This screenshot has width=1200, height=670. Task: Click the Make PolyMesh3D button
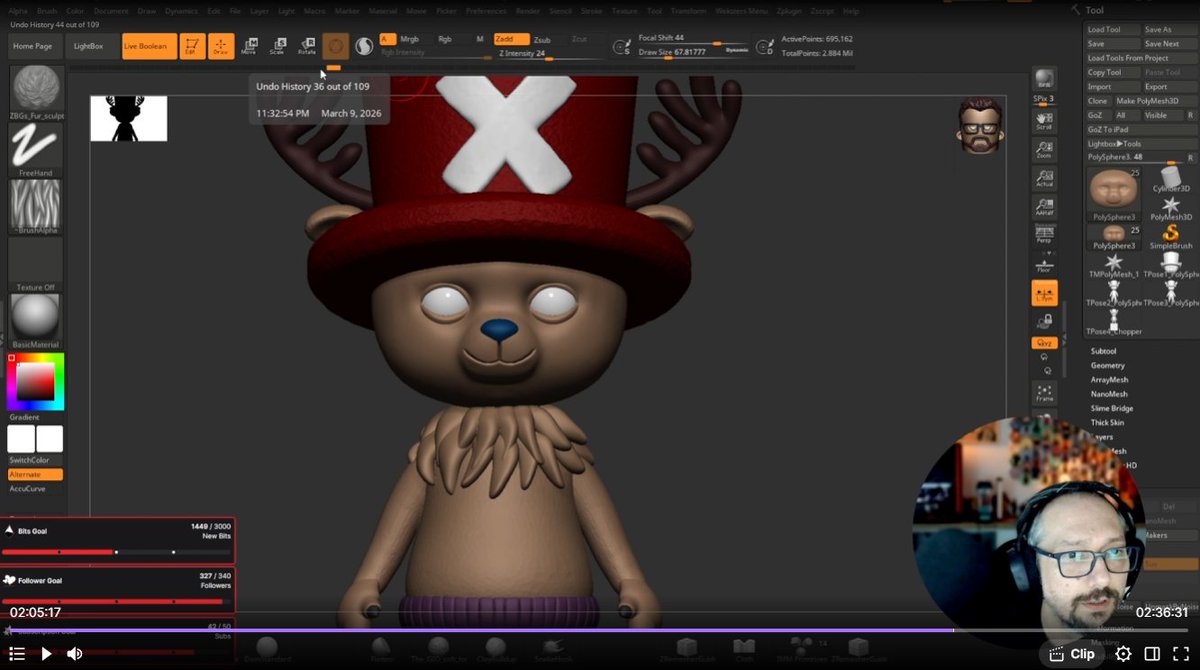(1148, 100)
